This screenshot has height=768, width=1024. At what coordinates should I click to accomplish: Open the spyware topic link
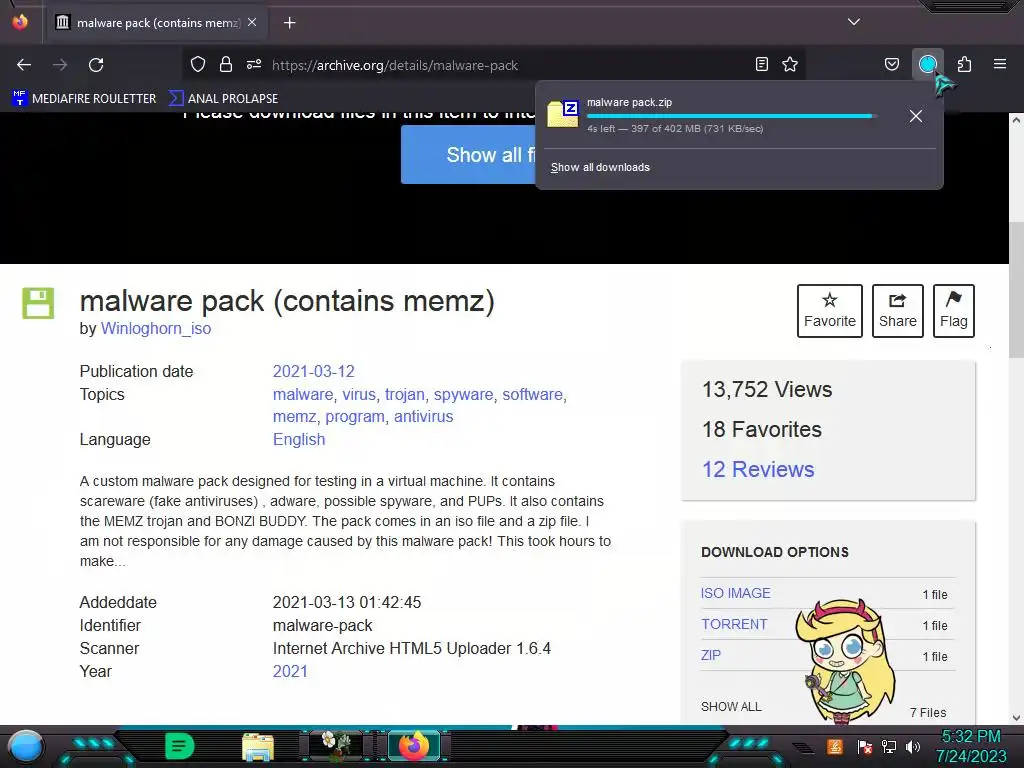(x=463, y=394)
